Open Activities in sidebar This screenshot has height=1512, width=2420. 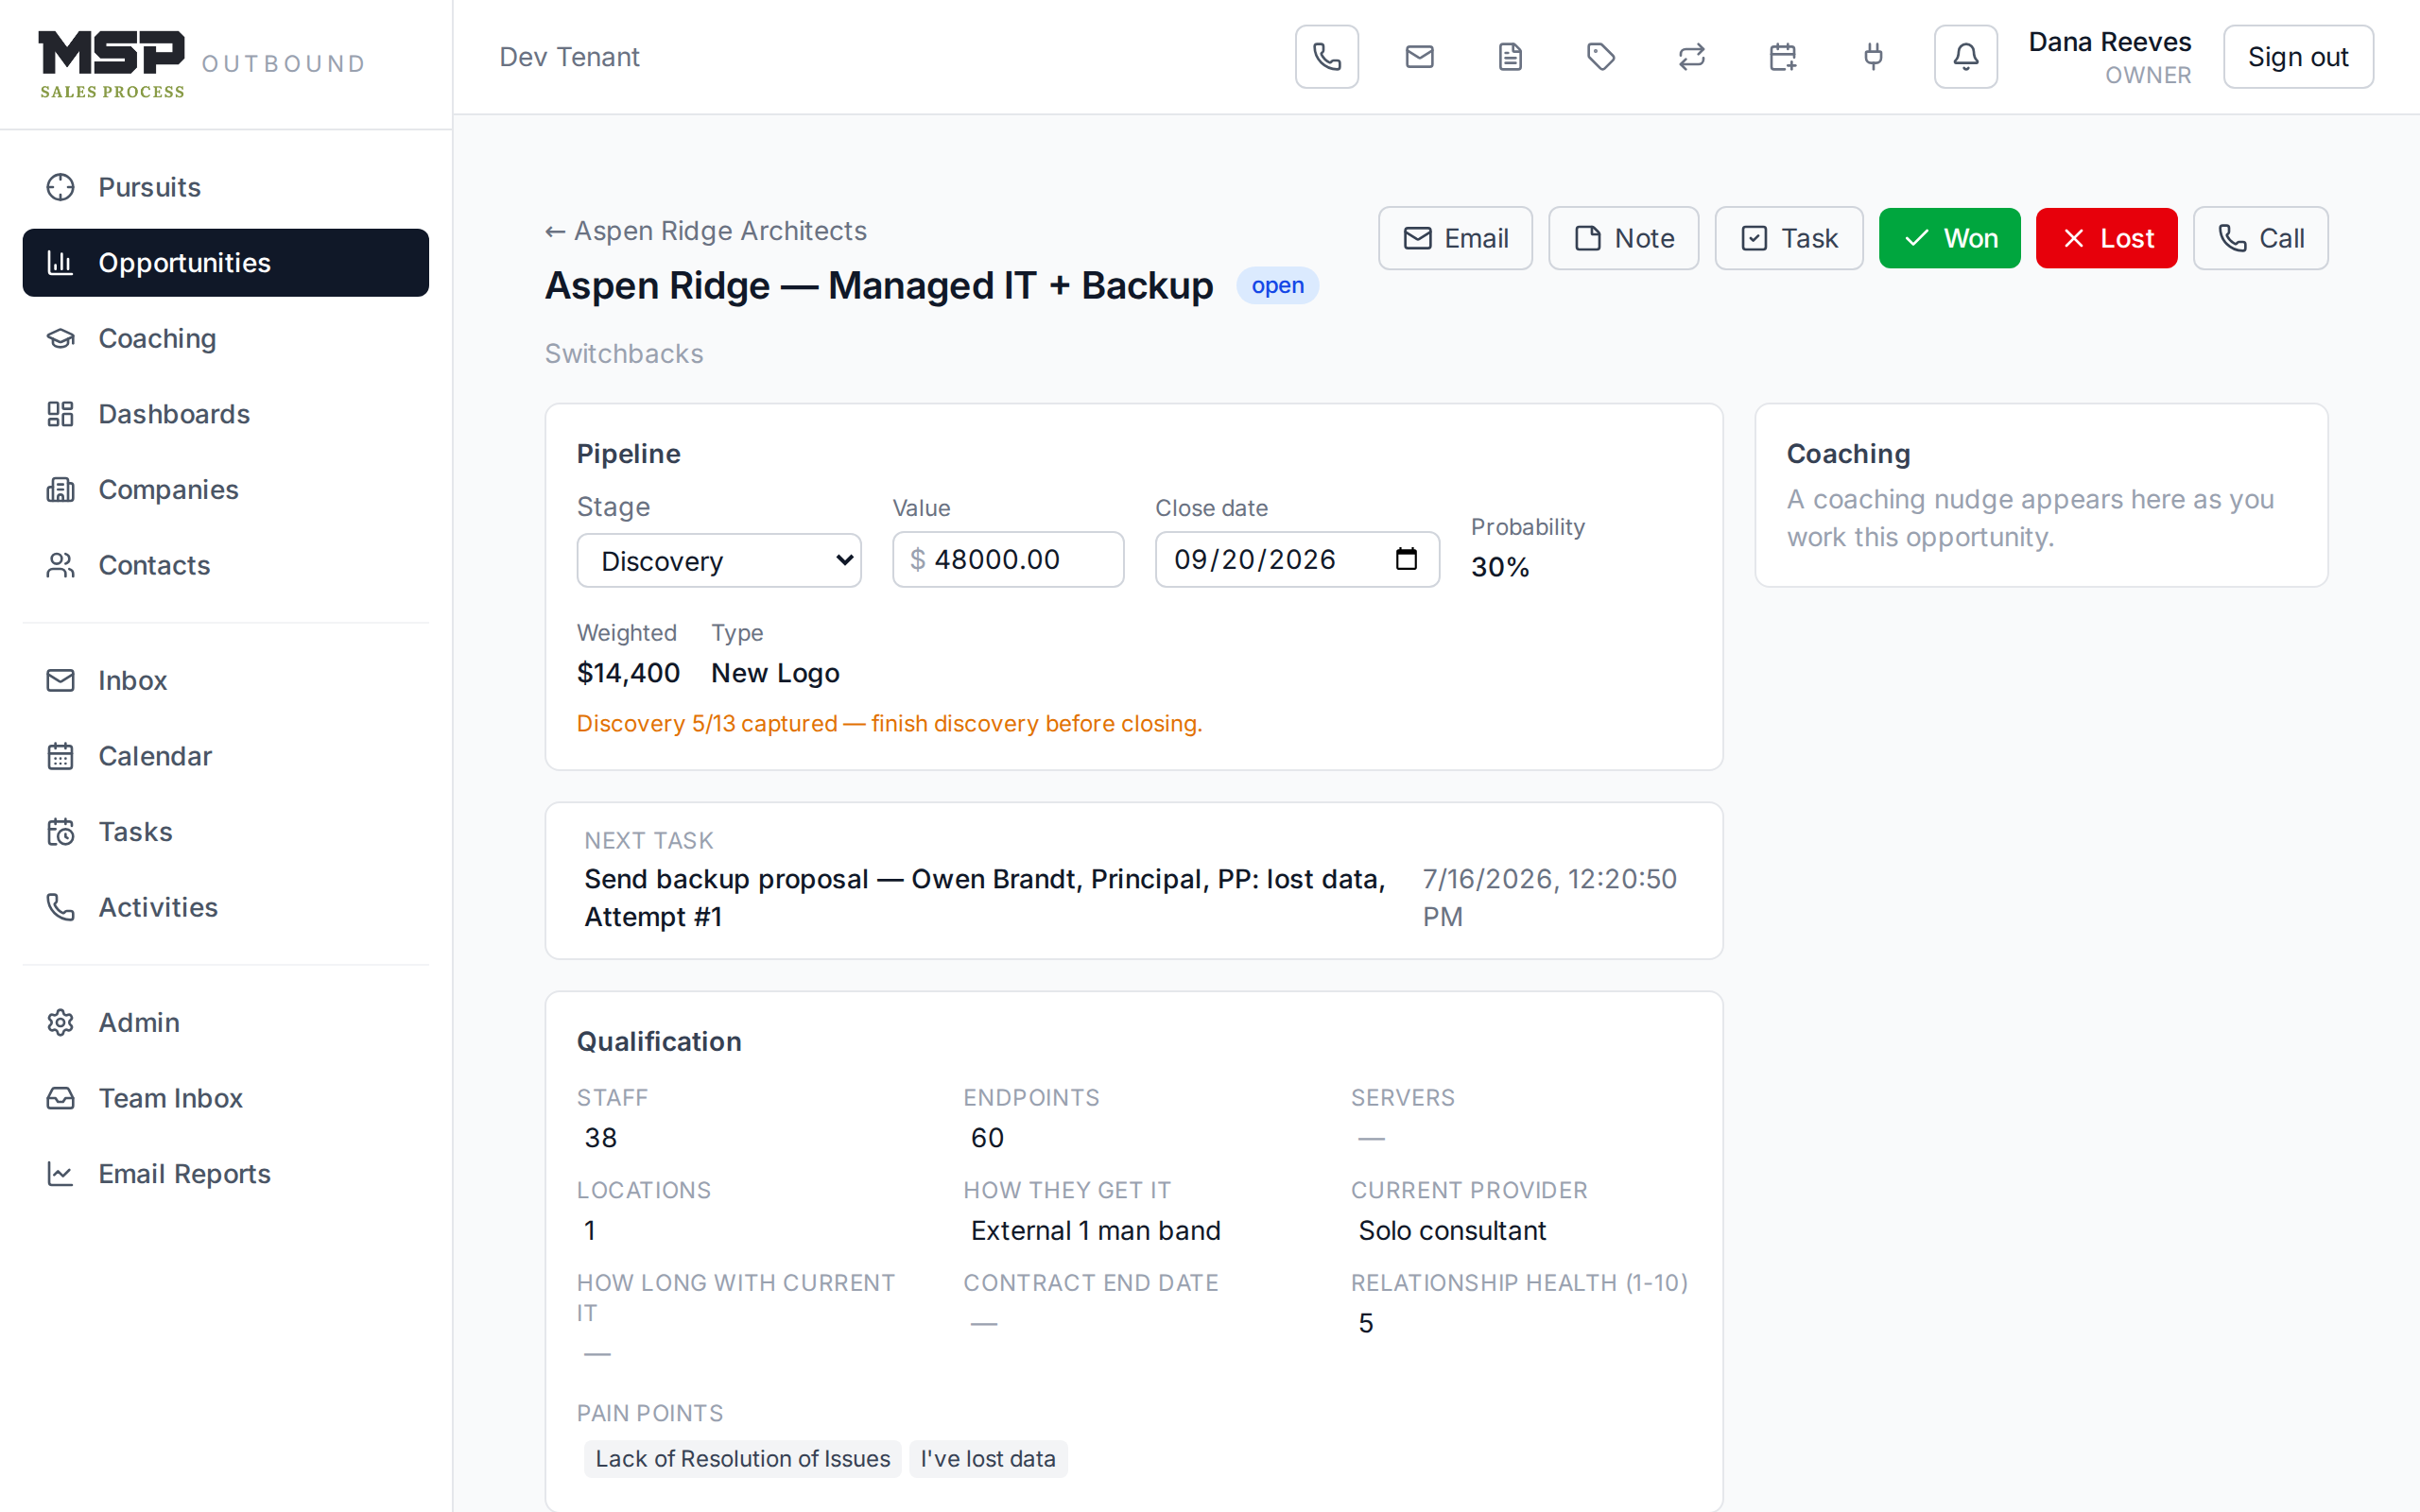pyautogui.click(x=226, y=907)
